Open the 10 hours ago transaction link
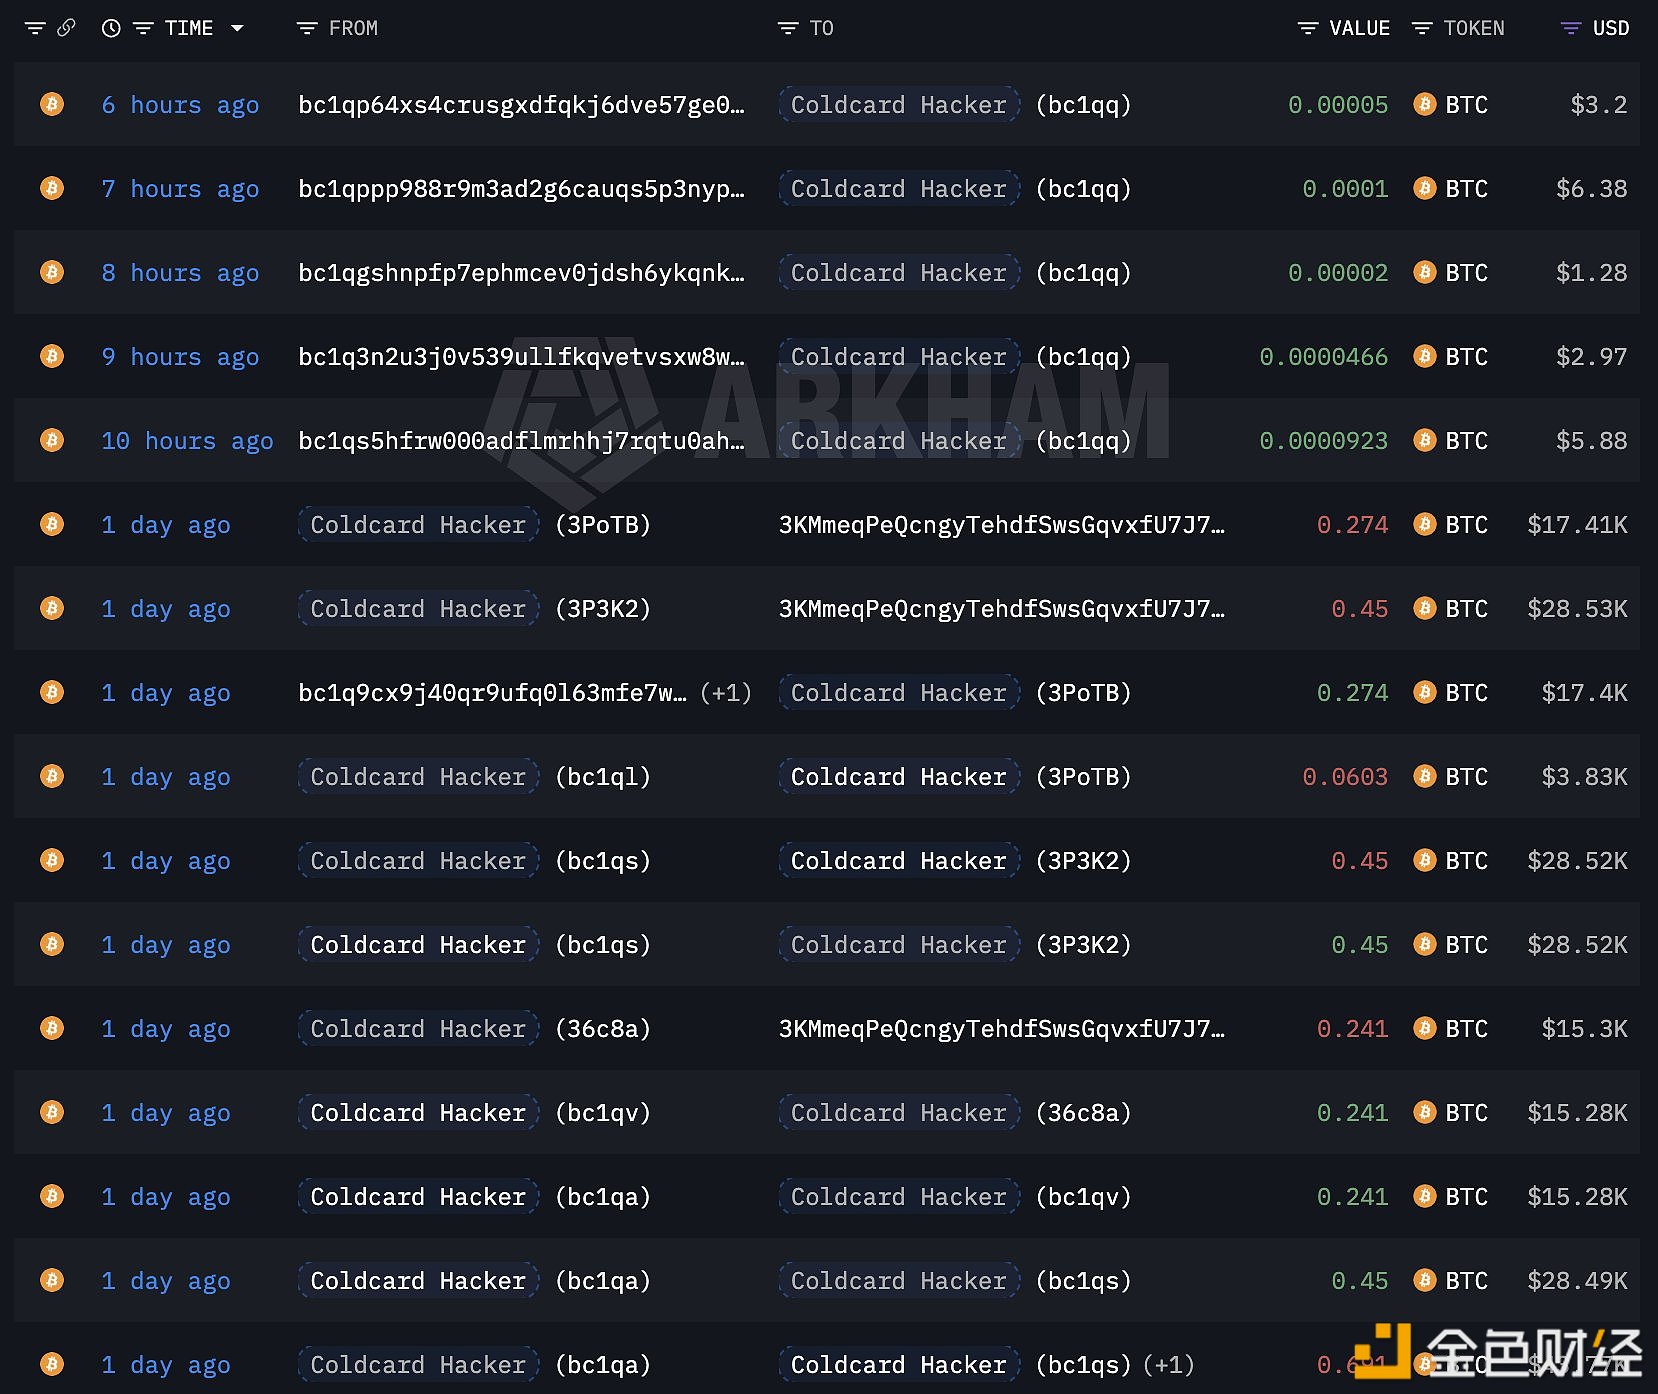1658x1394 pixels. (187, 441)
